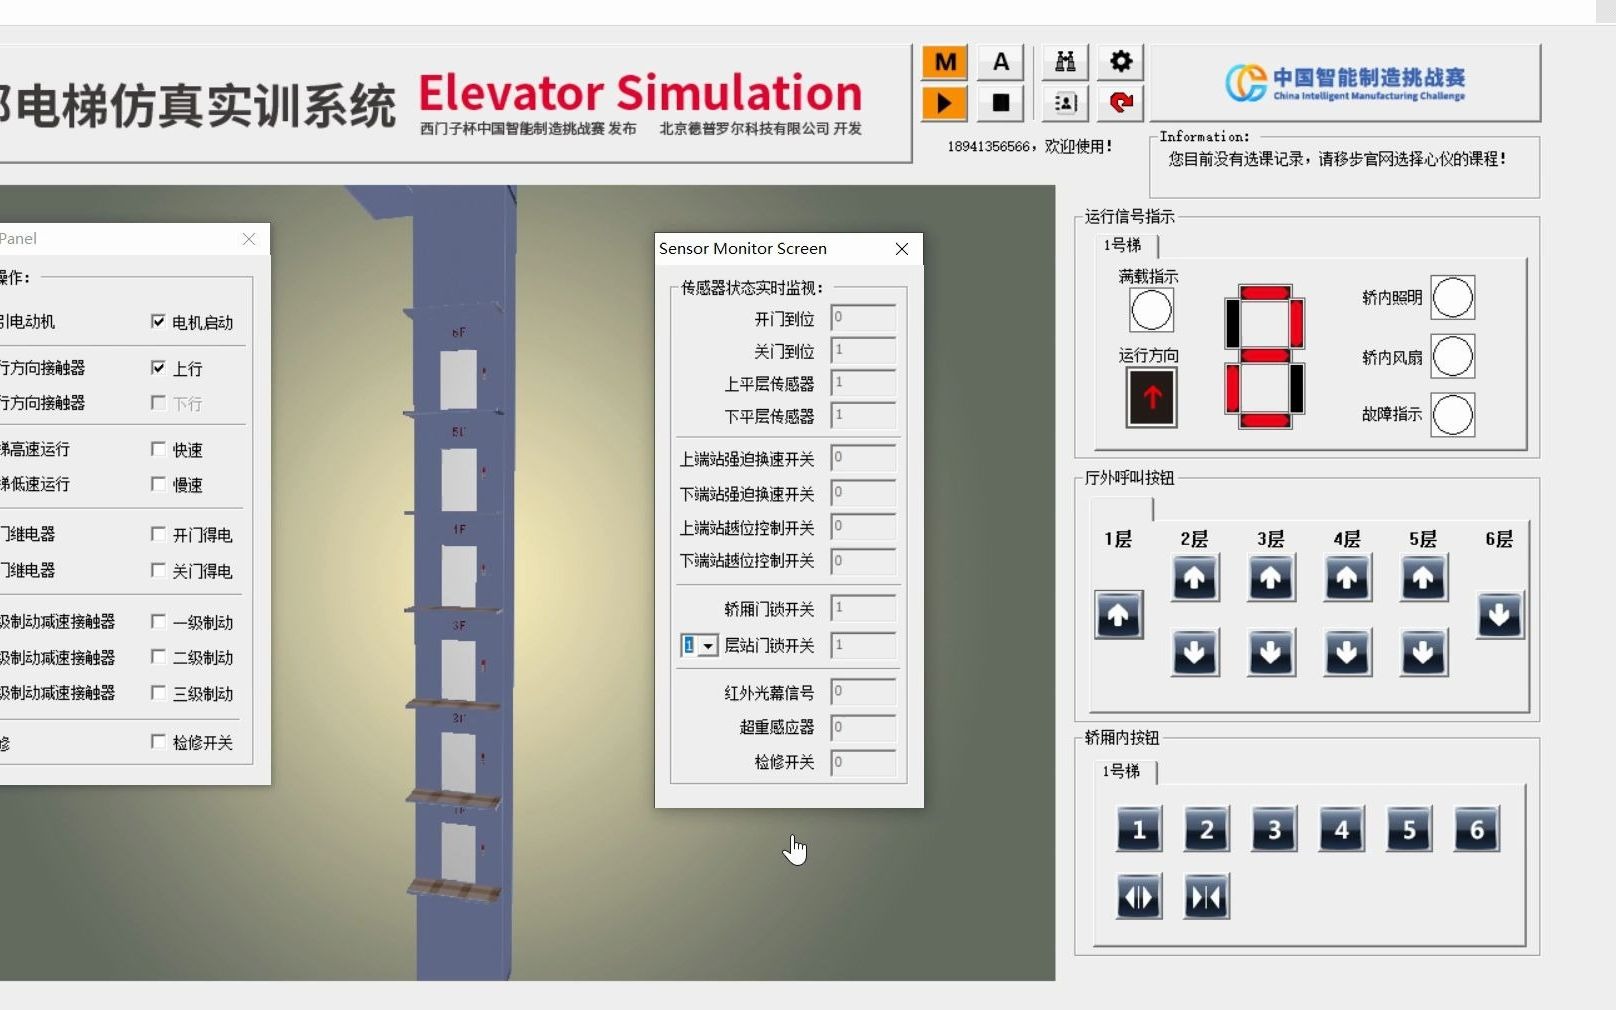Click the 层站门锁开关 value field
Image resolution: width=1616 pixels, height=1010 pixels.
tap(863, 645)
